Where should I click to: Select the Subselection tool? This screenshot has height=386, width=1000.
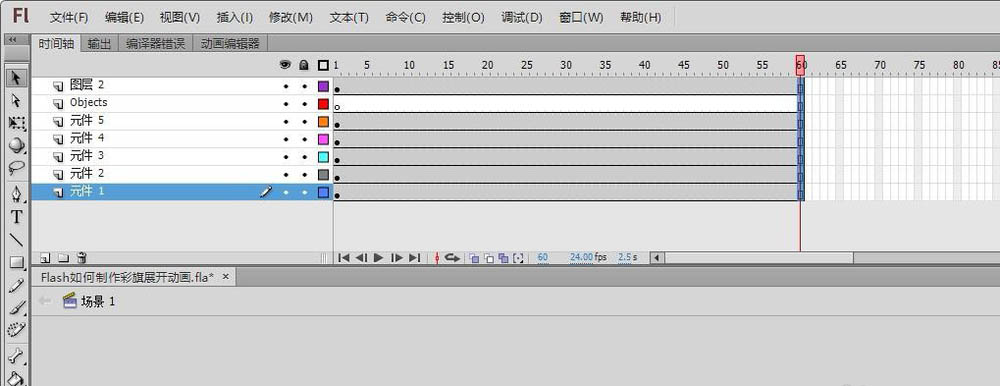[16, 101]
